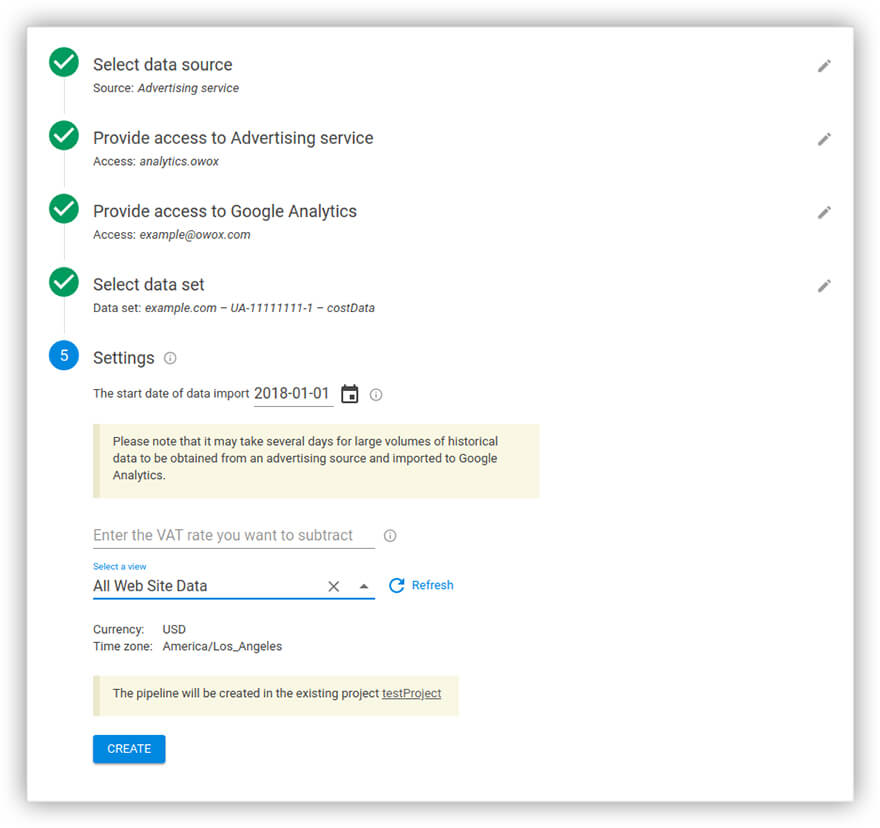Edit the Google Analytics access step
The image size is (880, 828).
pyautogui.click(x=824, y=212)
